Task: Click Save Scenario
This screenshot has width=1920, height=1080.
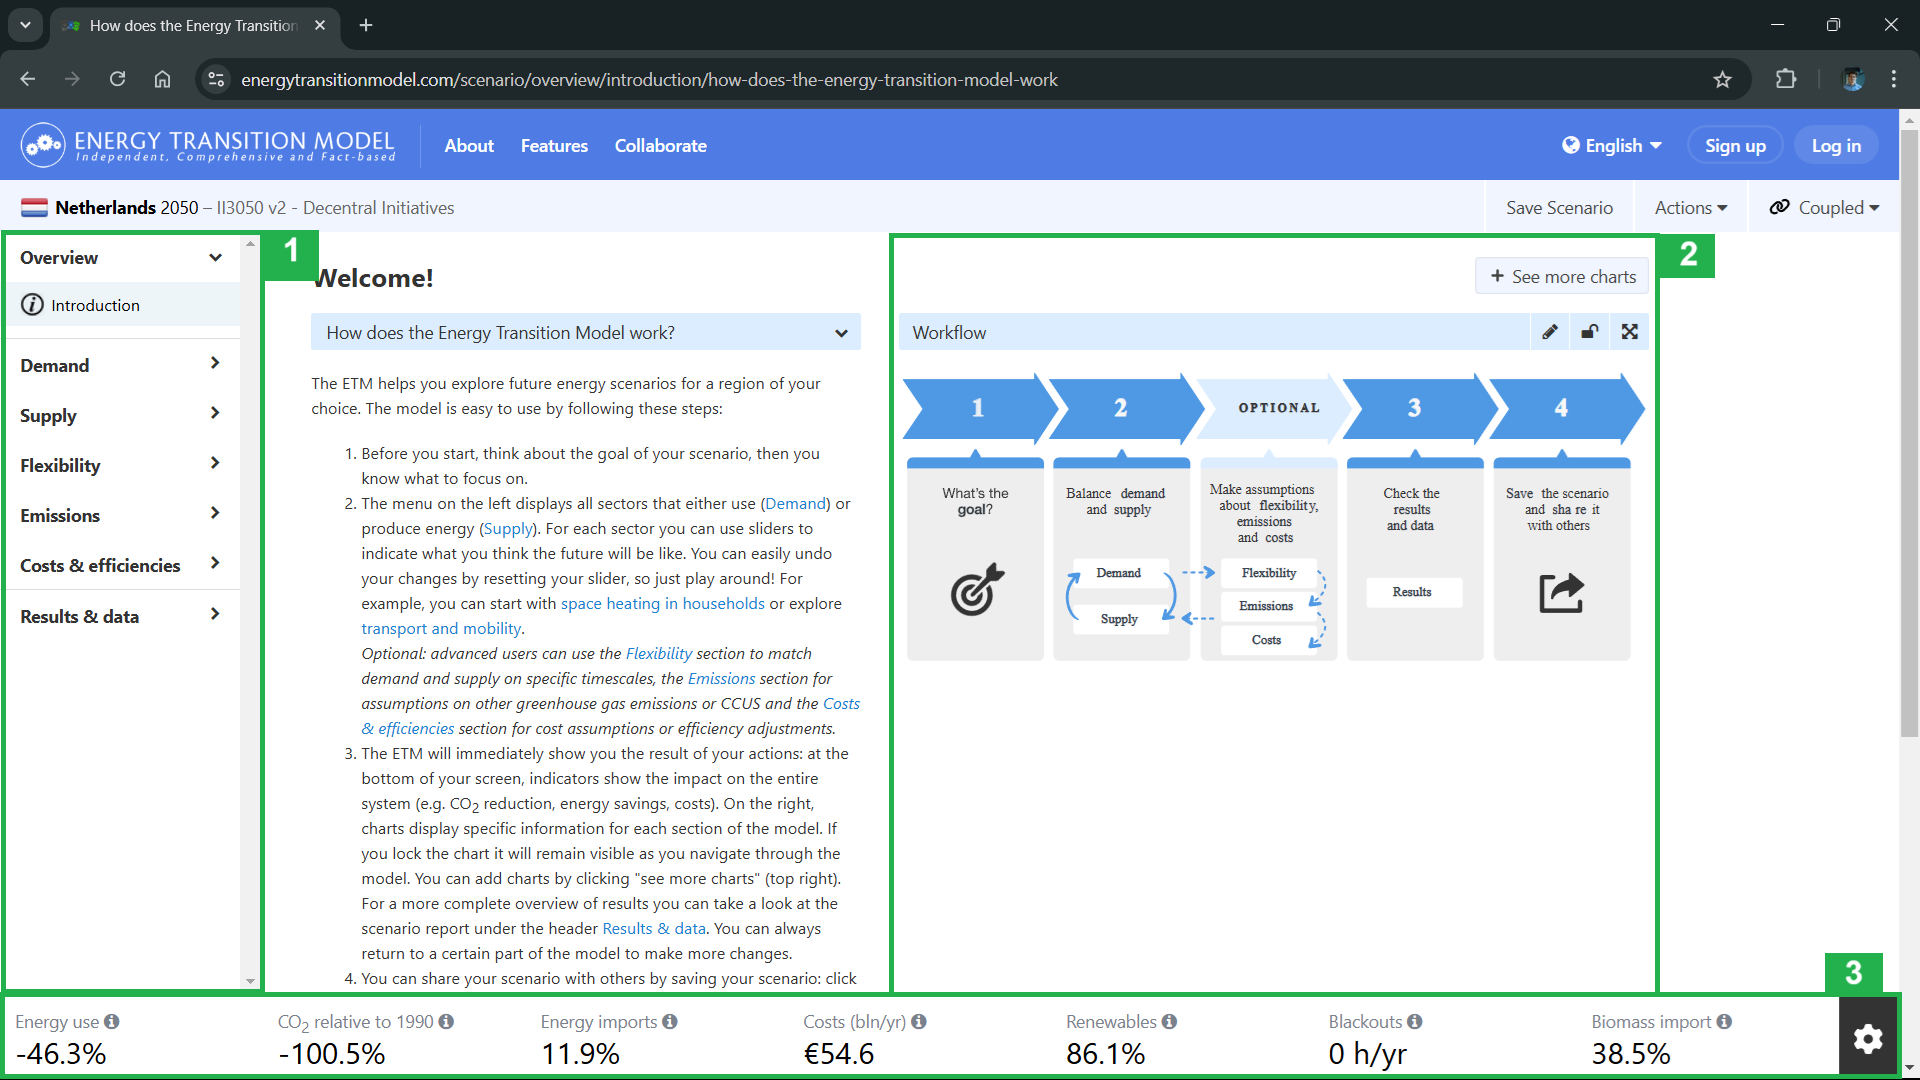Action: point(1559,207)
